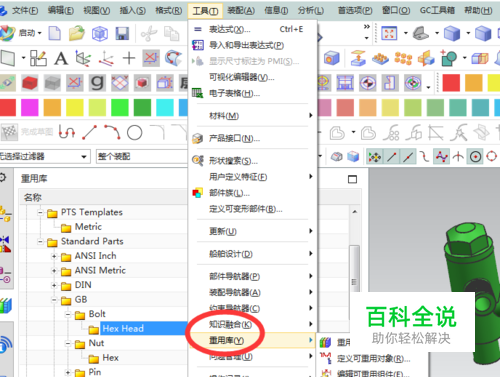Viewport: 500px width, 377px height.
Task: Click the 启动 start button
Action: pos(22,33)
